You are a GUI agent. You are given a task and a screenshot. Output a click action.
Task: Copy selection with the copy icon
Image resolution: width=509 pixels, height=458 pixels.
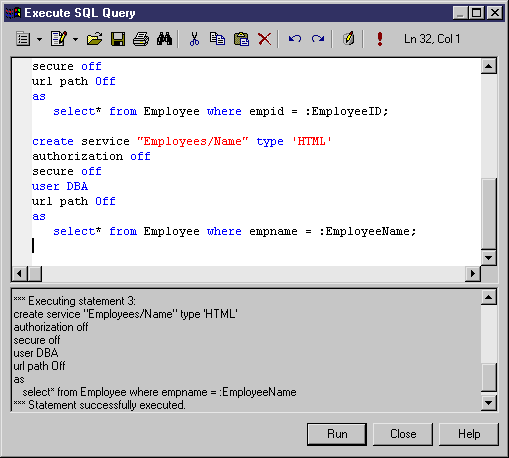pos(217,39)
